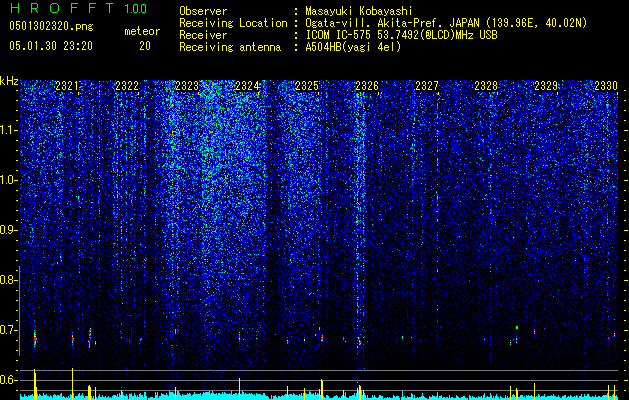Click the Ogata-vill. Akita-Pref. JAPAN location text

(446, 23)
